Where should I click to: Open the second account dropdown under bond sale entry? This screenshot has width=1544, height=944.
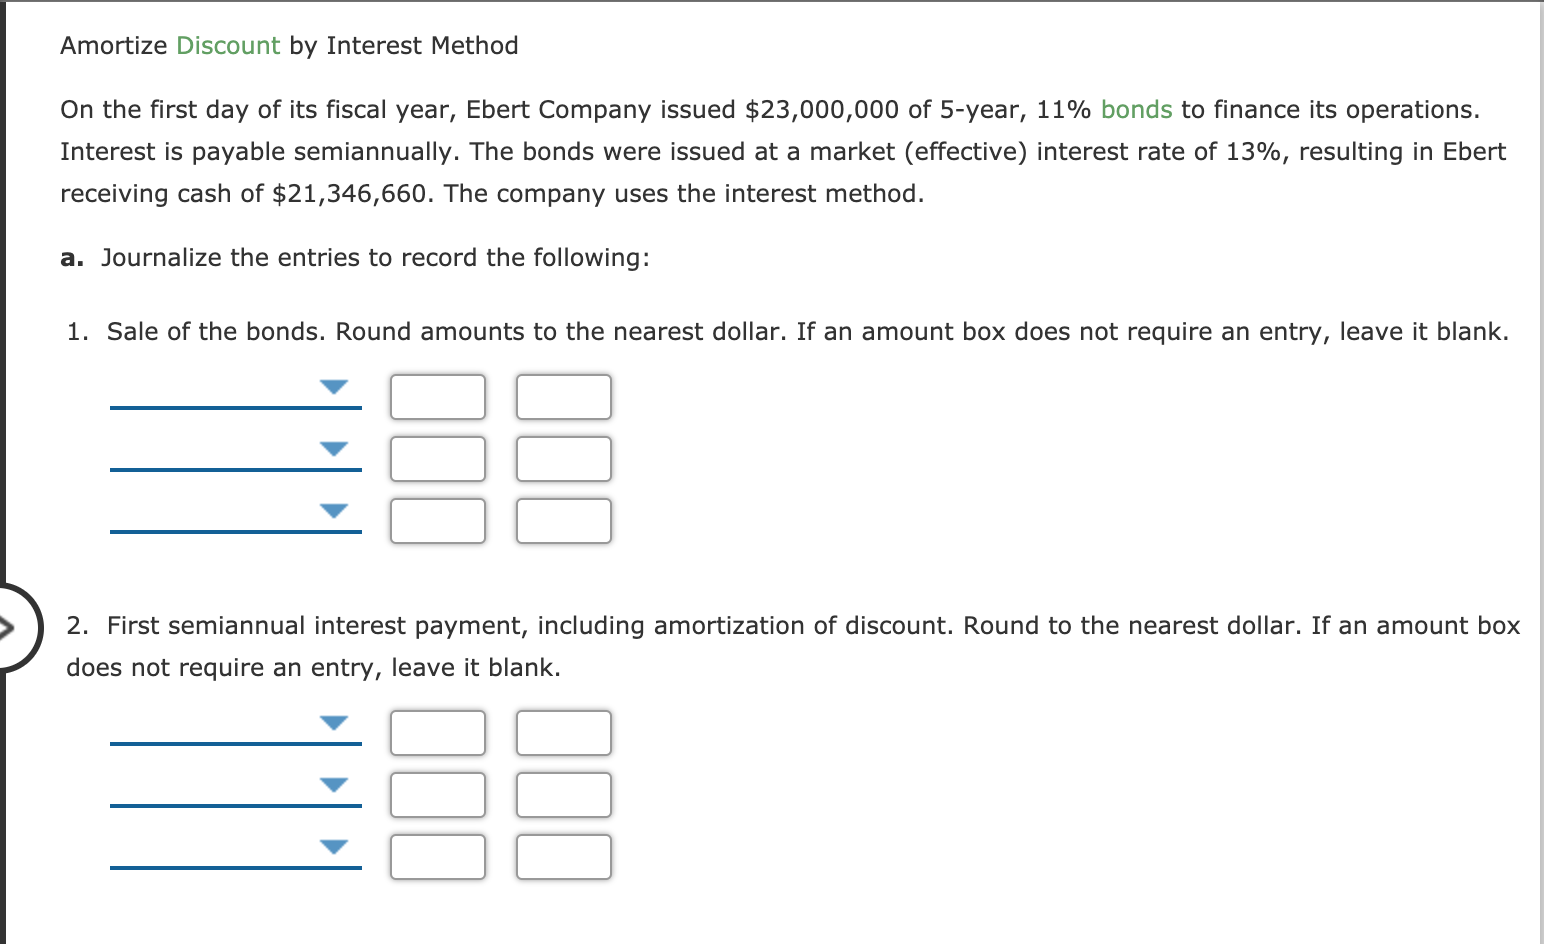click(x=333, y=450)
